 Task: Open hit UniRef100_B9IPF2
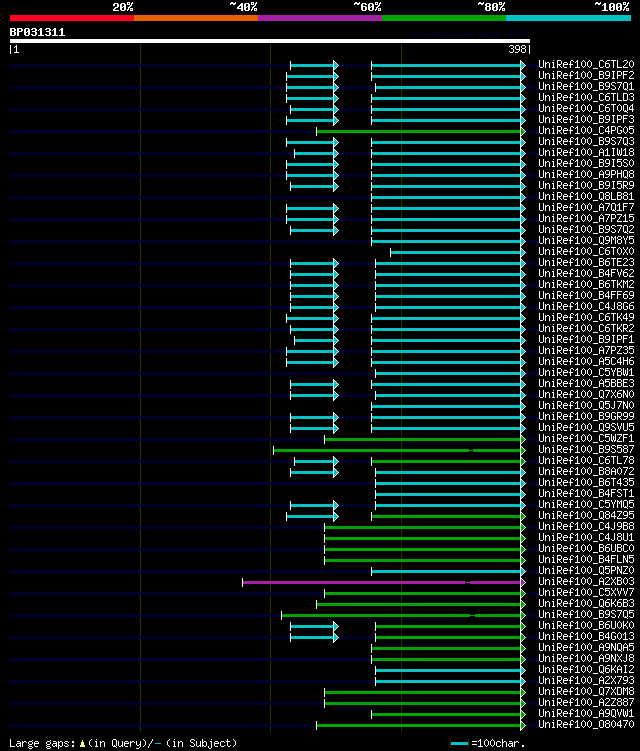(586, 75)
